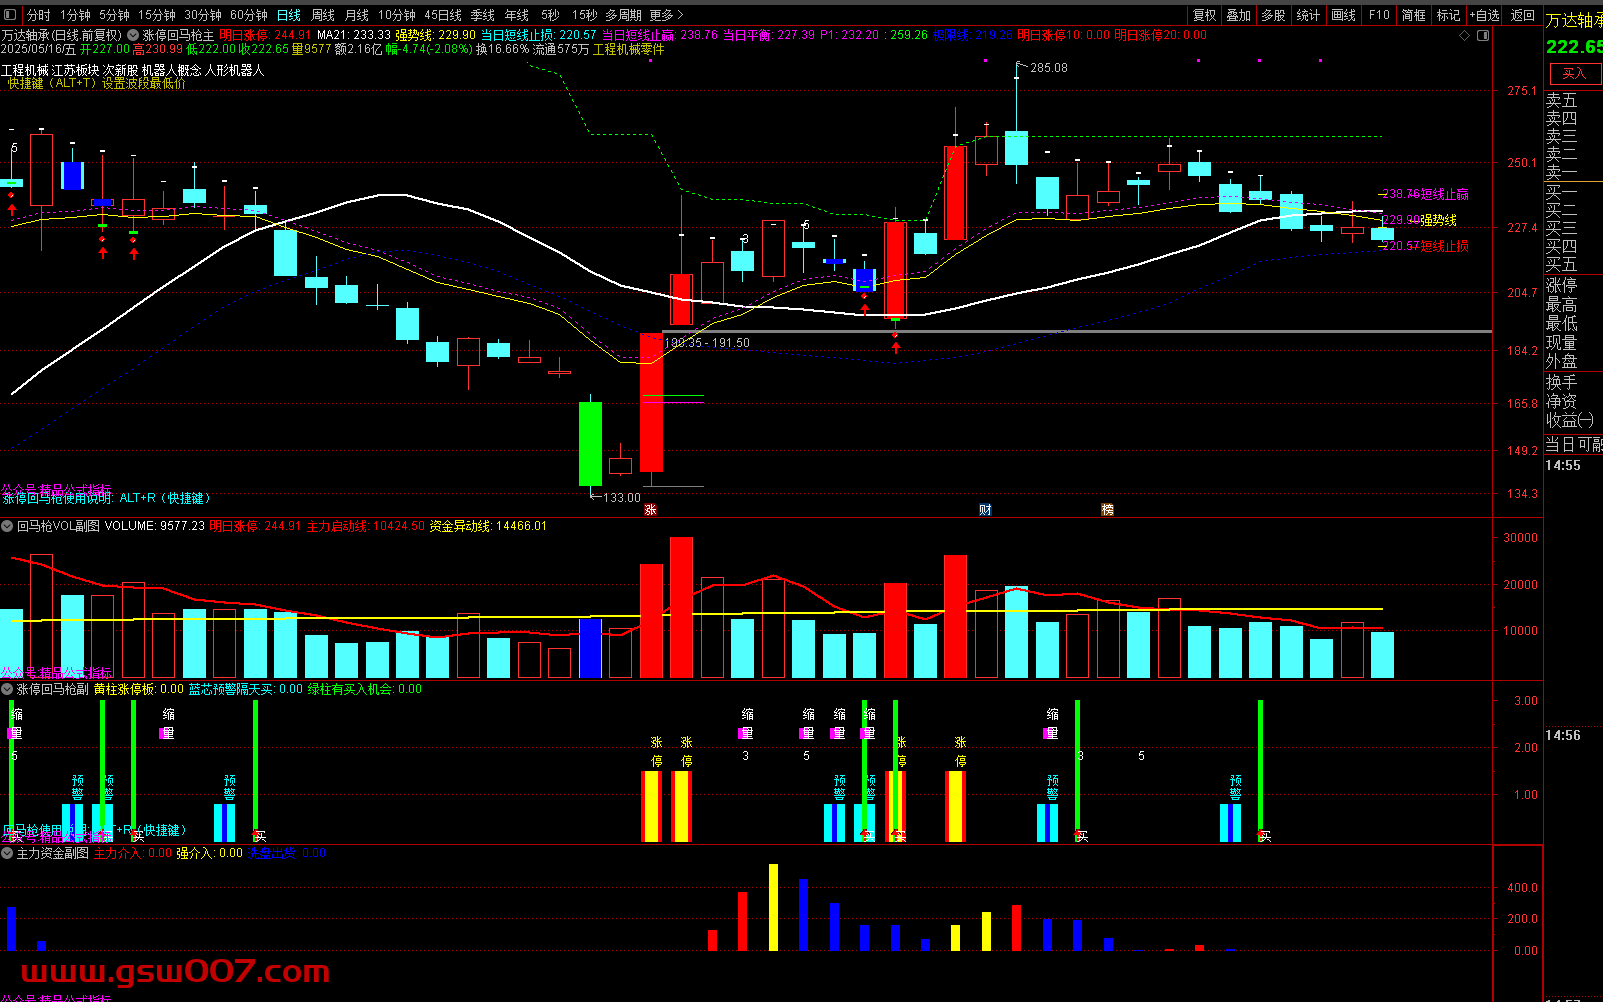This screenshot has width=1603, height=1002.
Task: Switch to 月线 monthly chart
Action: 357,15
